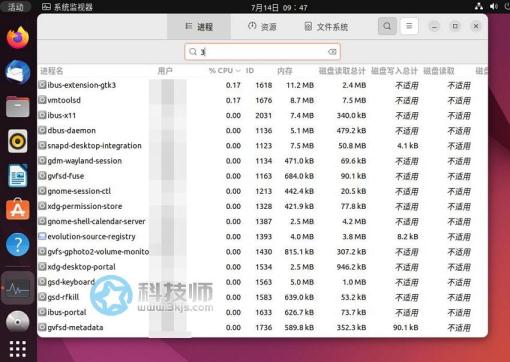Click the dbus-daemon process icon

pos(42,130)
